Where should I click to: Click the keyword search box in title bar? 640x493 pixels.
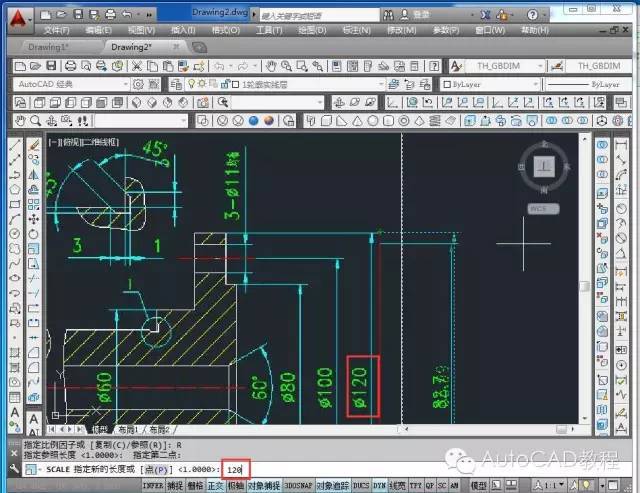pyautogui.click(x=319, y=16)
